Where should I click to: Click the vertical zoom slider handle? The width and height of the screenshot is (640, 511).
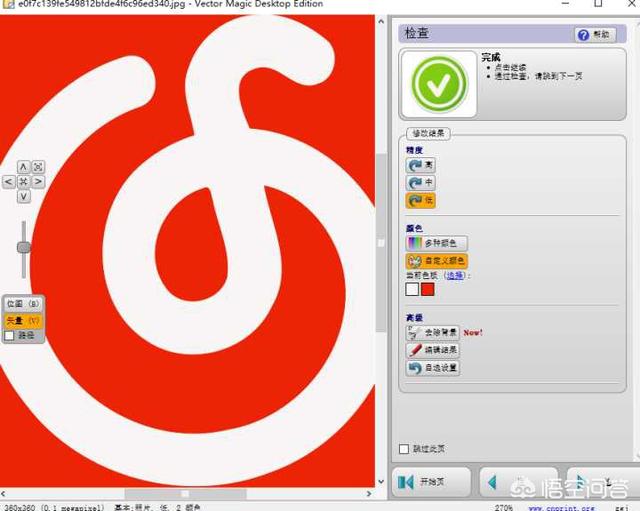[x=24, y=247]
